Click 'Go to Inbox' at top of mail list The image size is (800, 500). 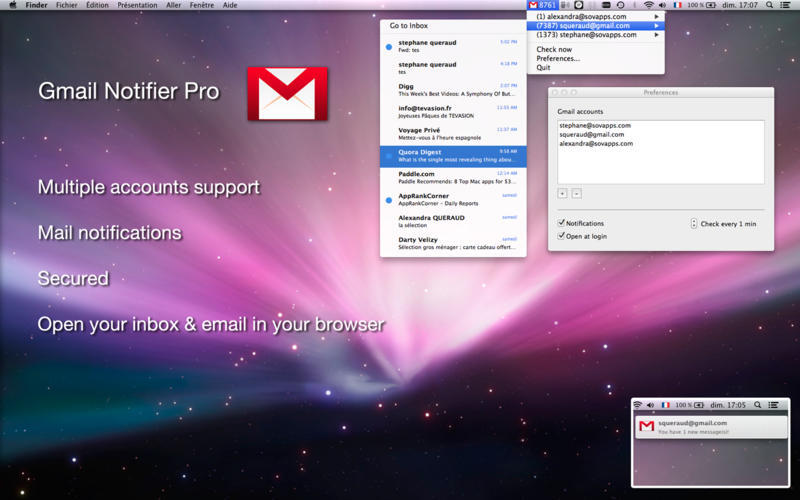tap(409, 26)
